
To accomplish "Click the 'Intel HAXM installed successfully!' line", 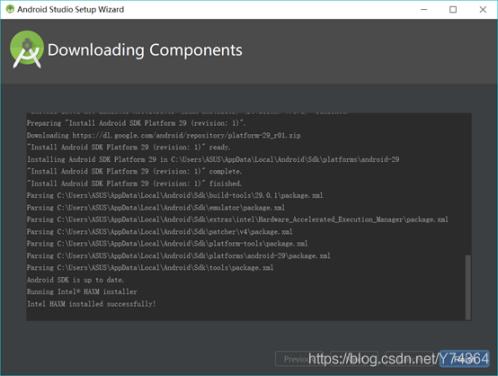I will click(x=91, y=304).
